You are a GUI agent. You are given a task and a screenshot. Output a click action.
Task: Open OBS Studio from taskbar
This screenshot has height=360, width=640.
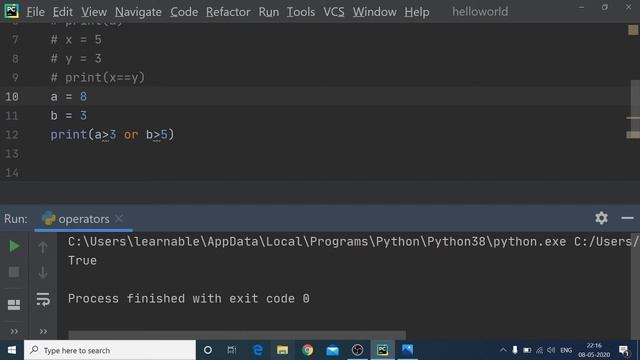(357, 350)
